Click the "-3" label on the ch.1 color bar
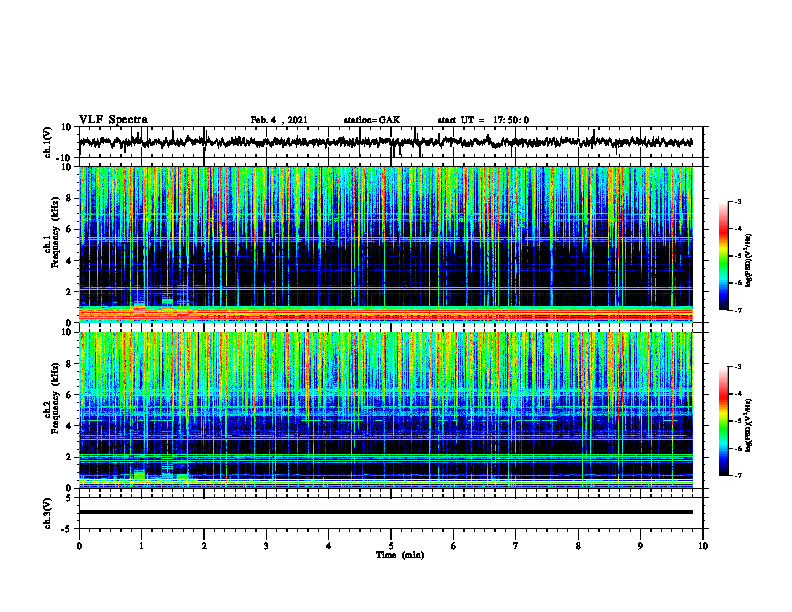This screenshot has width=792, height=612. (x=738, y=201)
